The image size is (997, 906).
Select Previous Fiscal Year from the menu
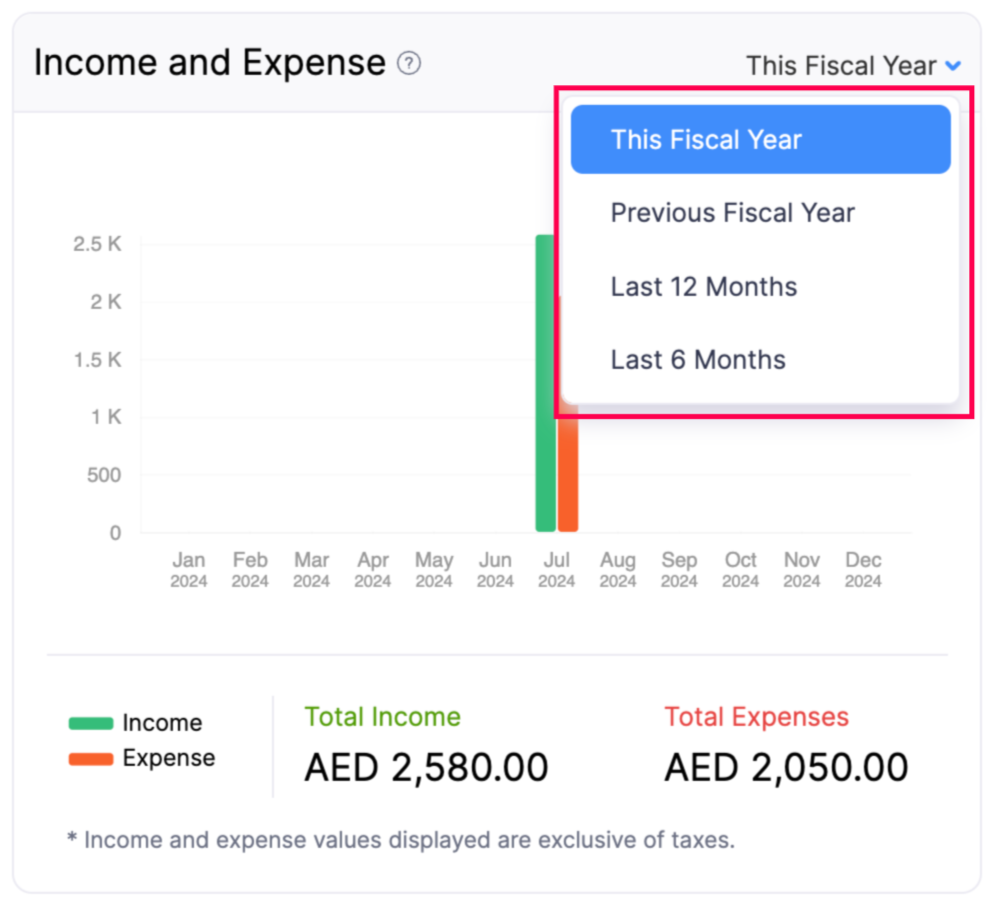732,213
